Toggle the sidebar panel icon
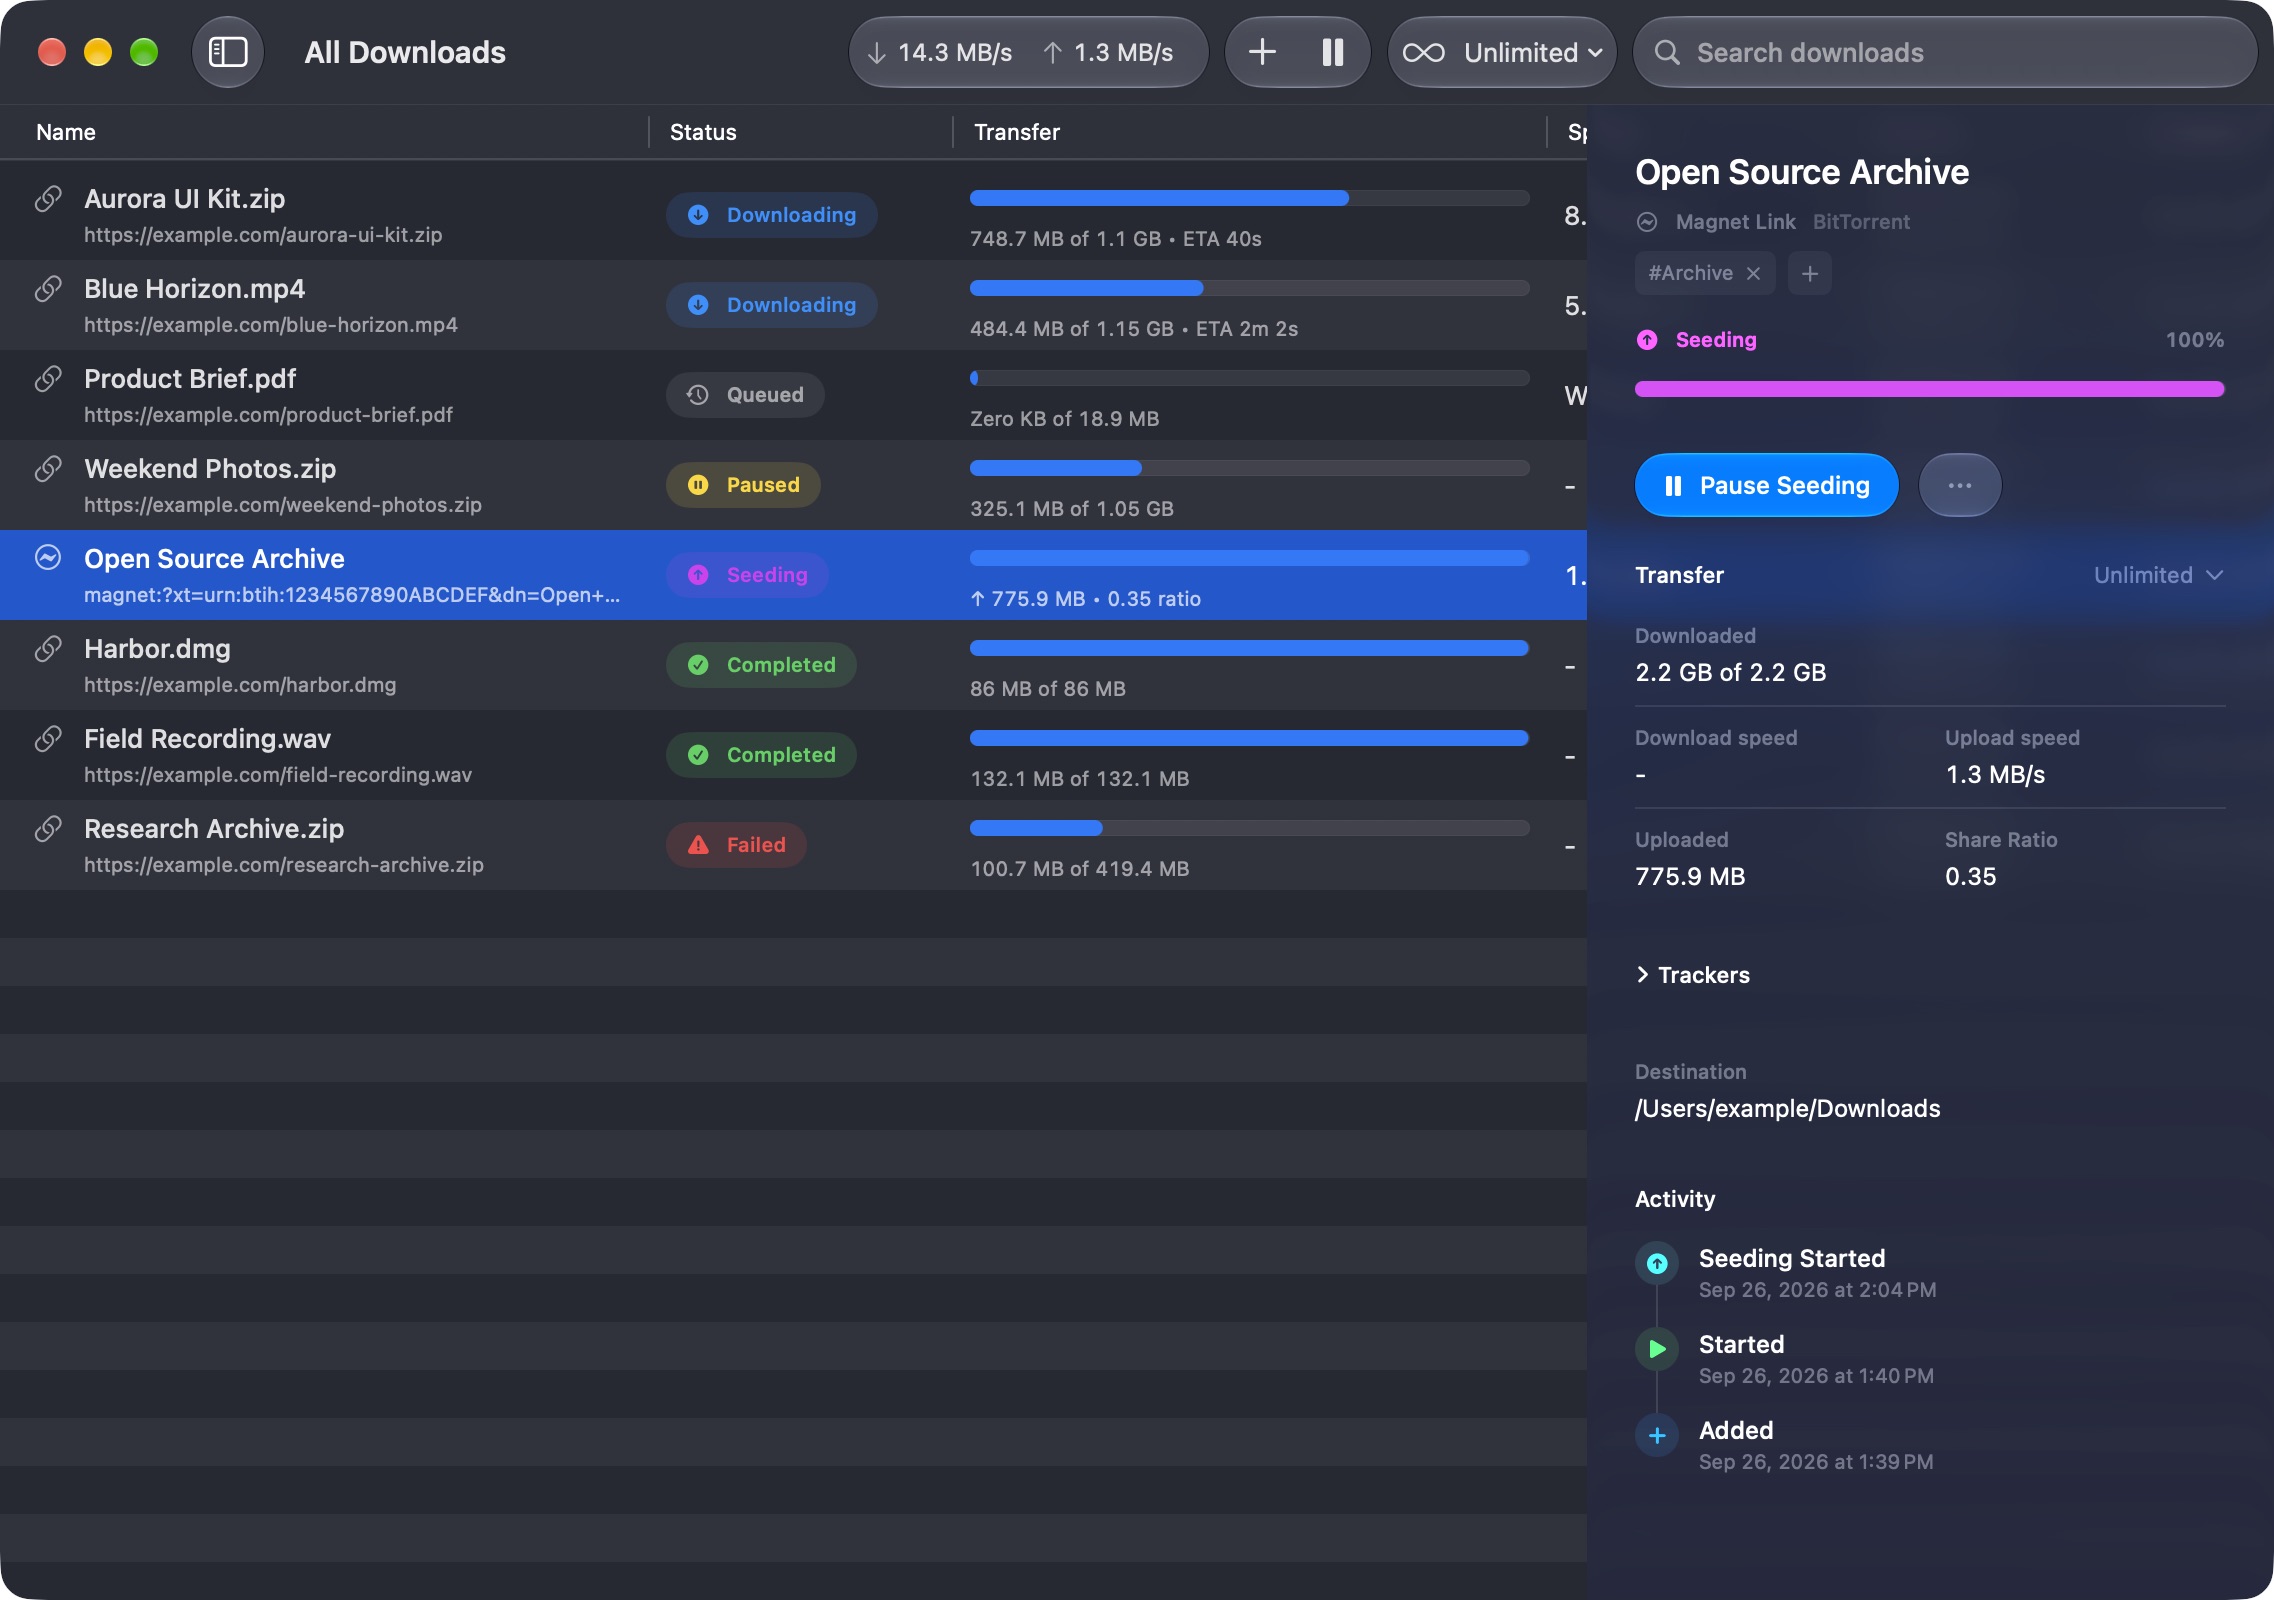The image size is (2274, 1600). [x=228, y=52]
